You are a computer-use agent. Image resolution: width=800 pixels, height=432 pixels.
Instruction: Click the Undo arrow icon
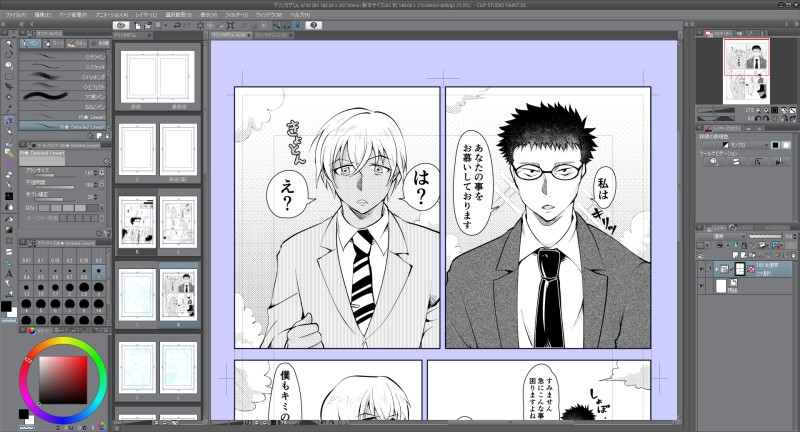coord(177,25)
